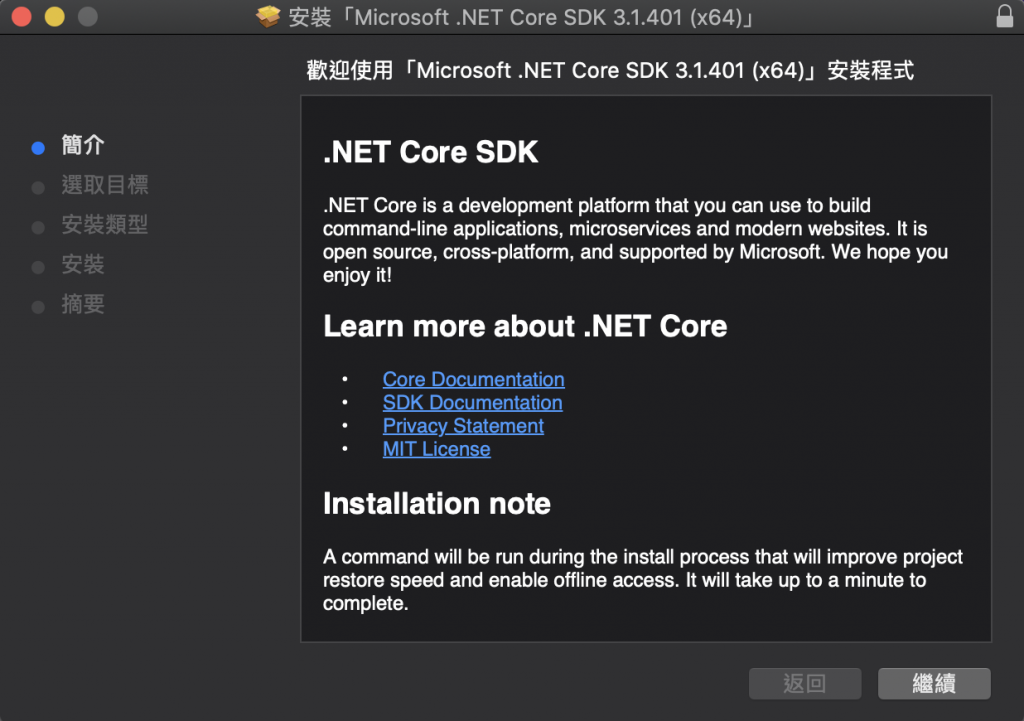
Task: Open the SDK Documentation link
Action: [x=472, y=403]
